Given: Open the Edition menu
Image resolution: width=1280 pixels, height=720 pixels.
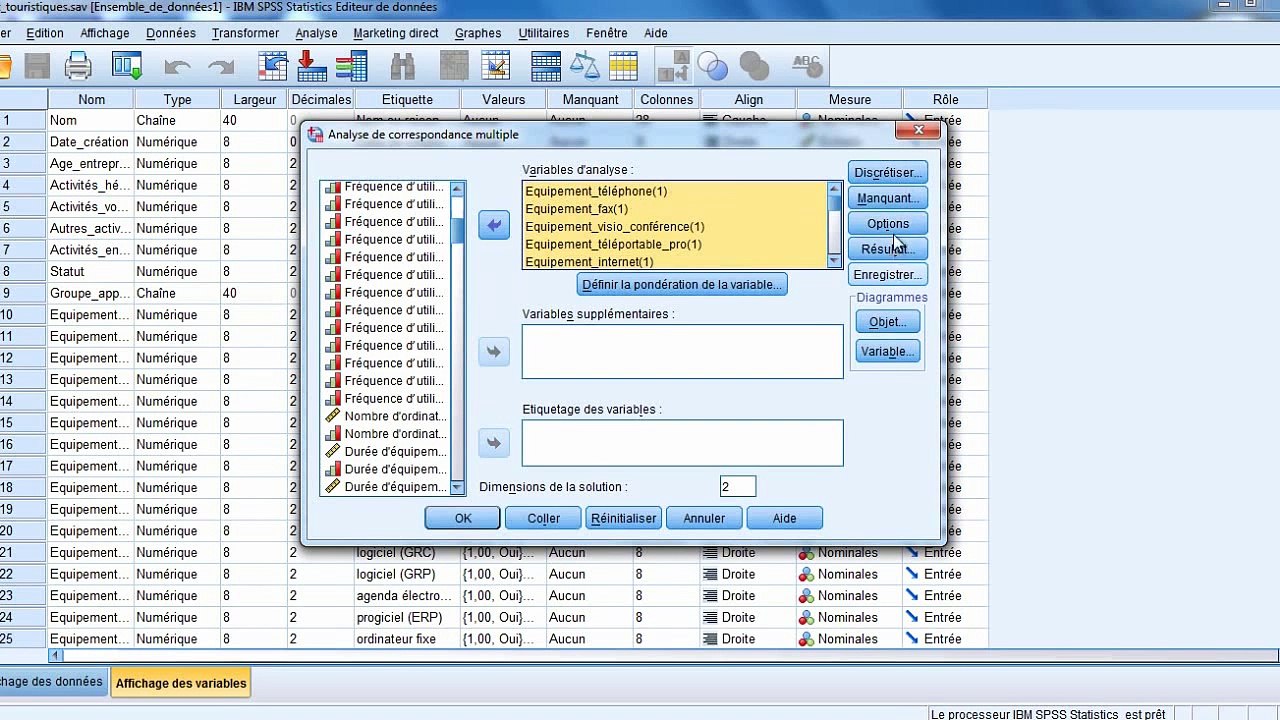Looking at the screenshot, I should (45, 33).
